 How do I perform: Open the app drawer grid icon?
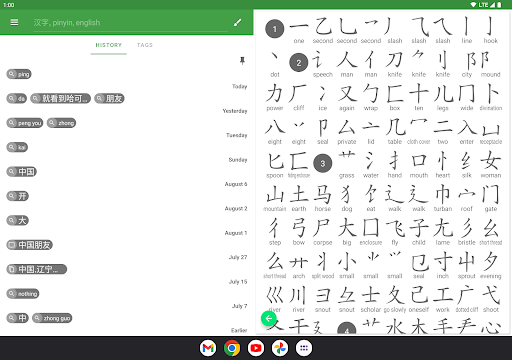(304, 348)
